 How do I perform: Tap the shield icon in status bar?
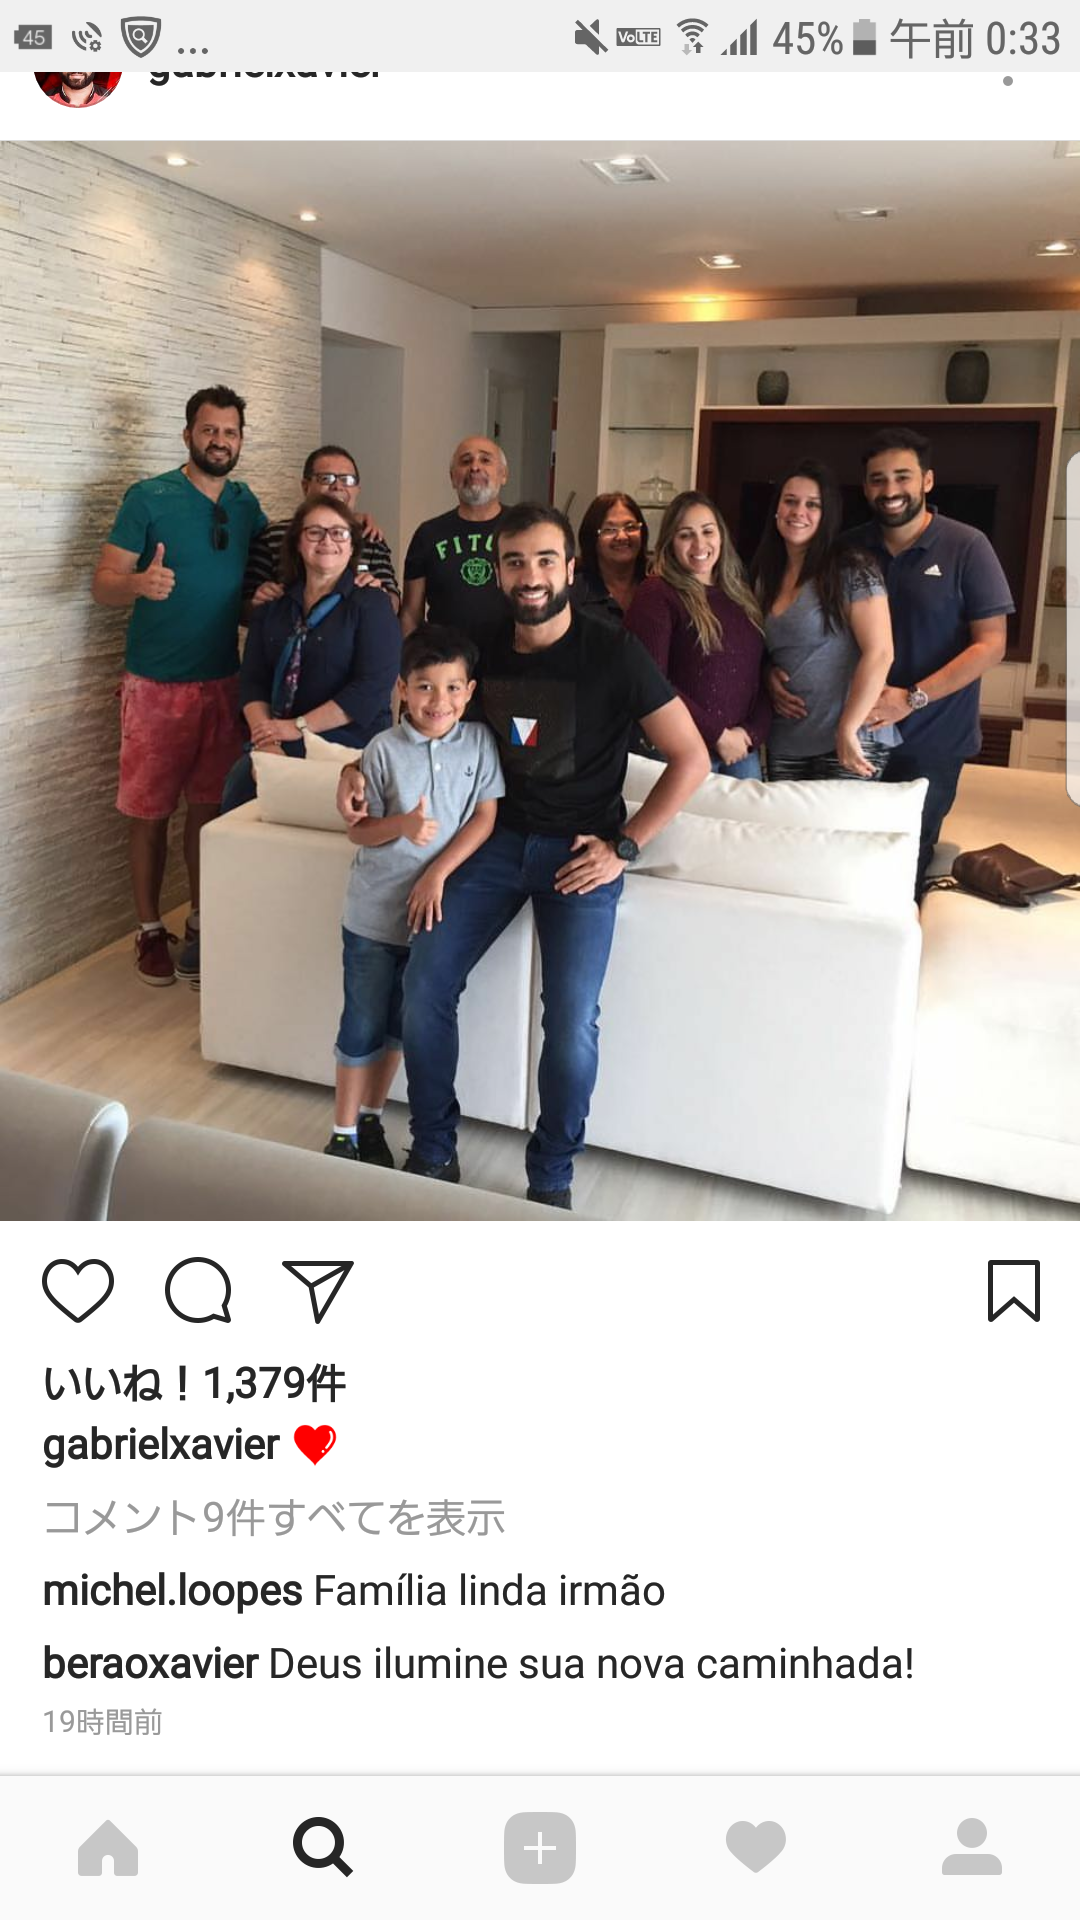click(x=141, y=38)
